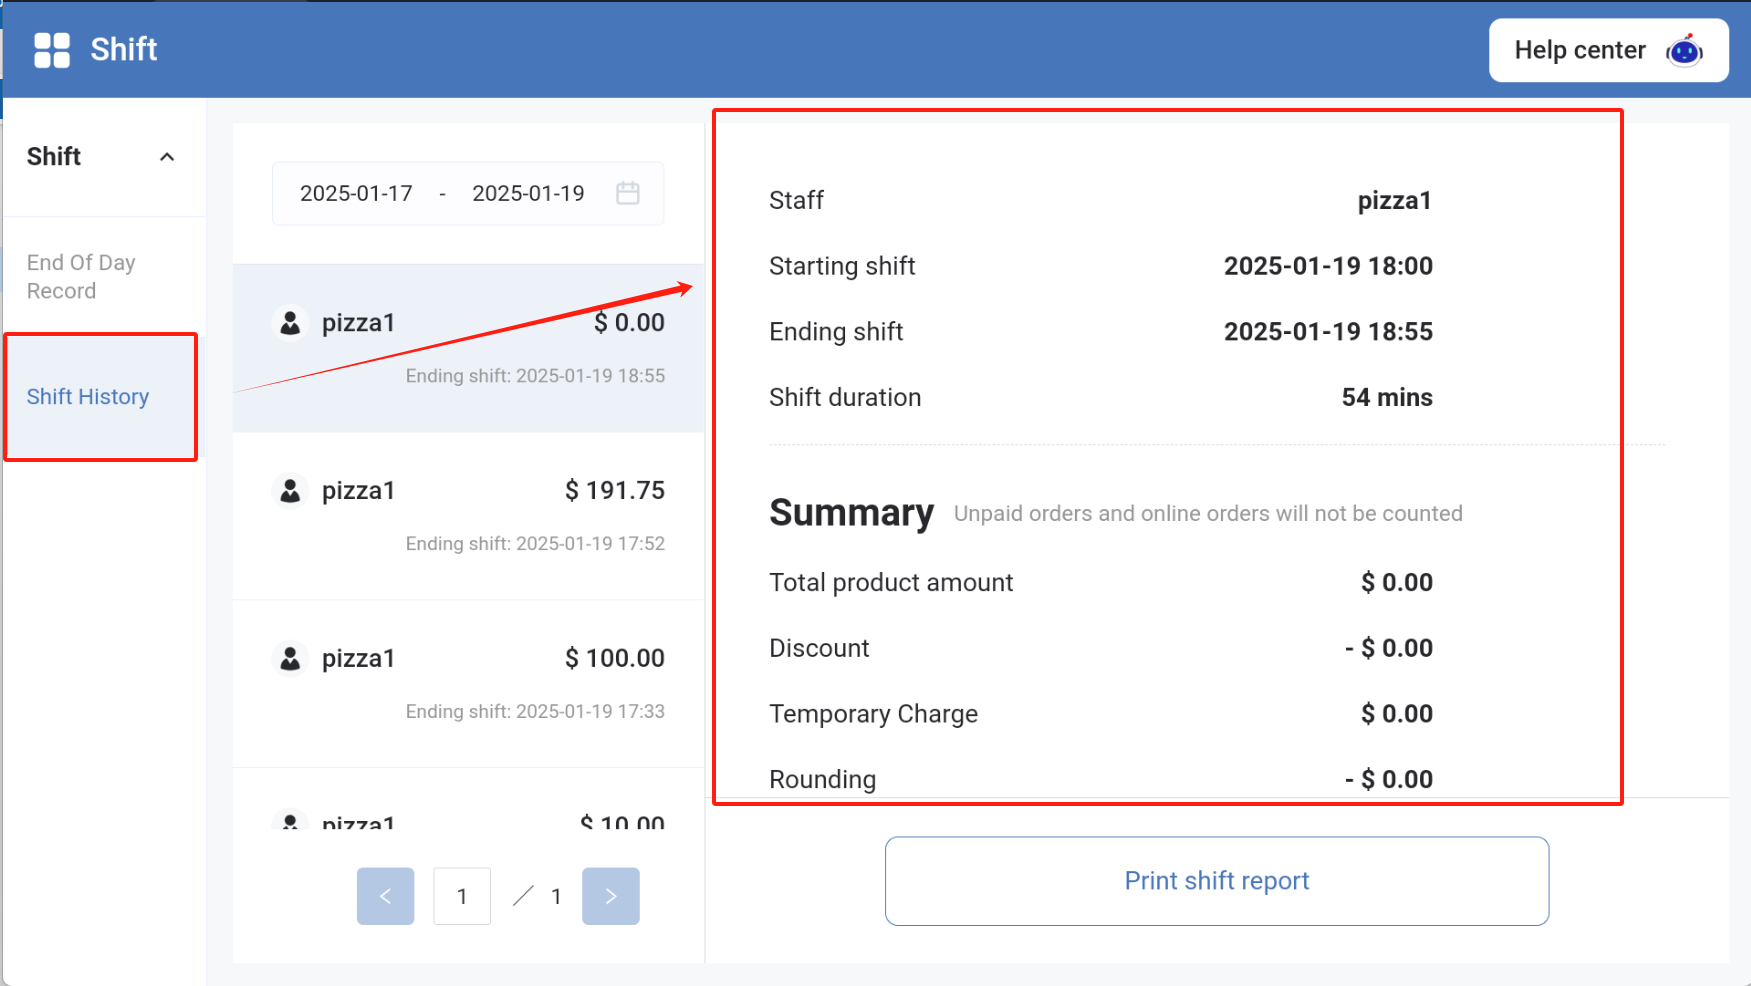This screenshot has height=986, width=1751.
Task: Click the next page arrow
Action: click(610, 896)
